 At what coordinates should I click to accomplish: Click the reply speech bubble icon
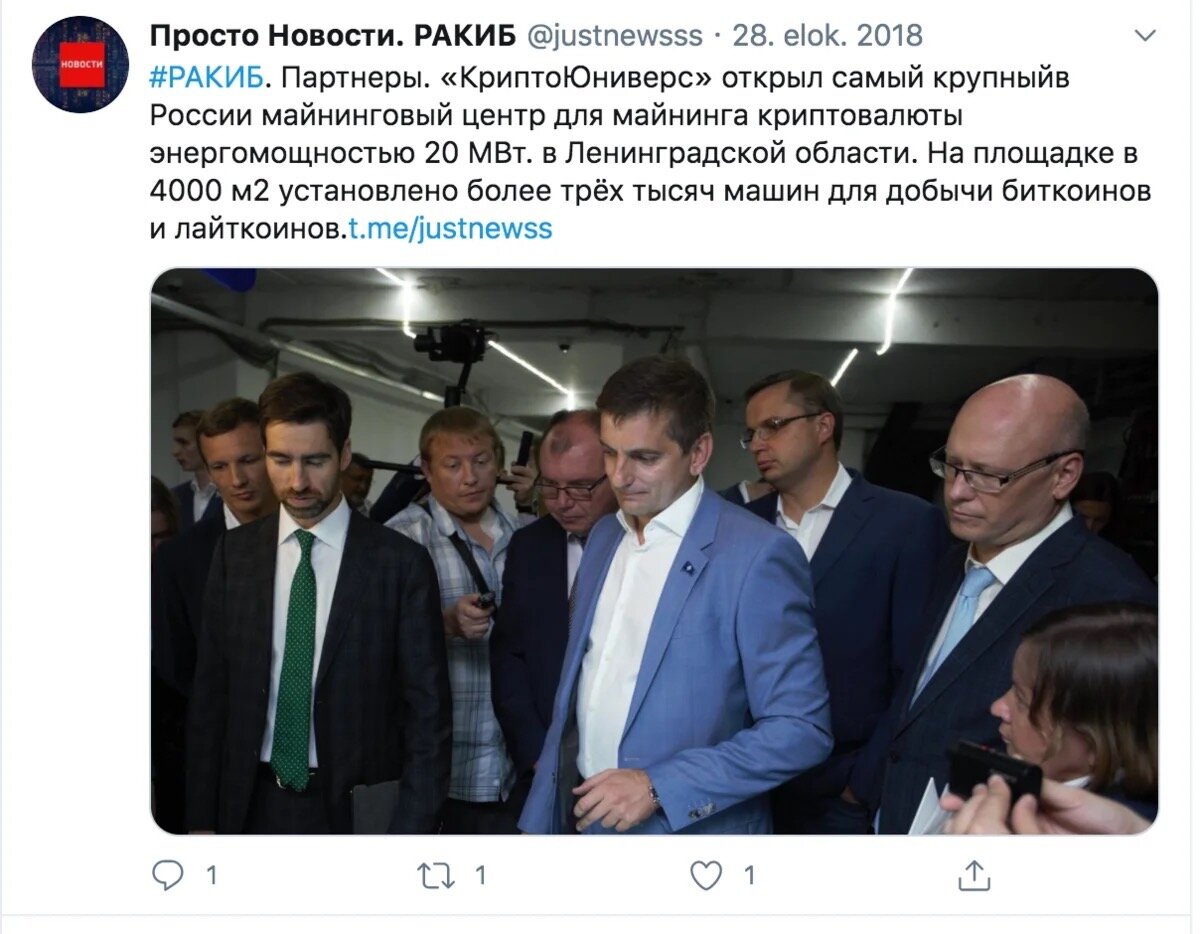click(x=168, y=876)
